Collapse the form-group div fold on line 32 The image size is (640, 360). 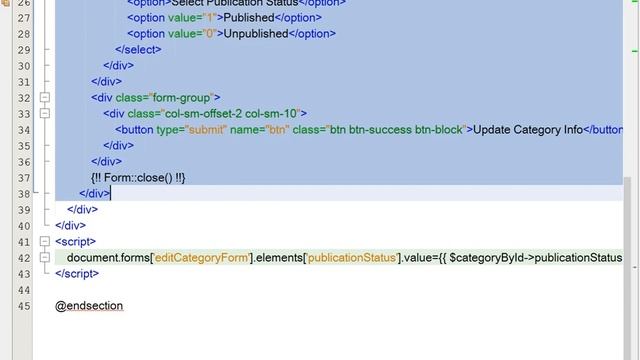click(44, 97)
